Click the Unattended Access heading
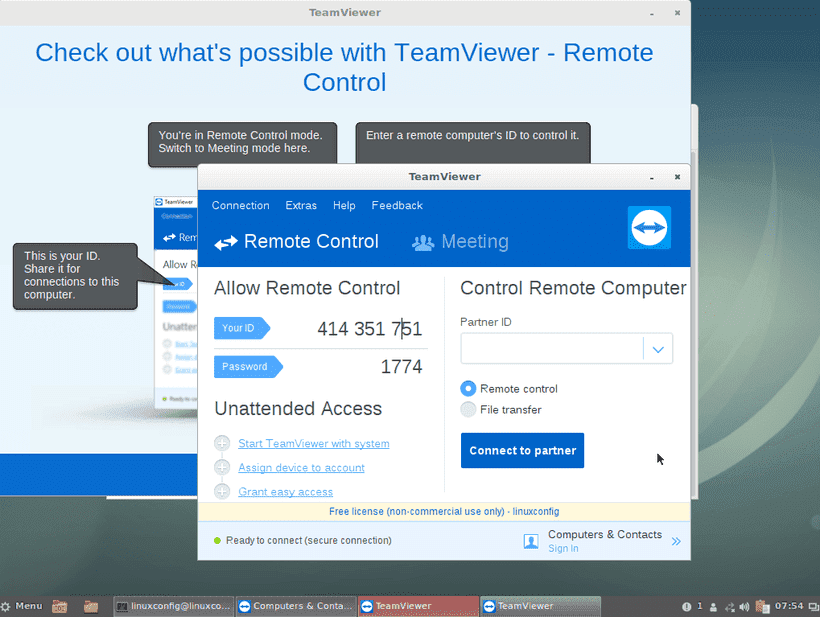820x617 pixels. tap(298, 408)
